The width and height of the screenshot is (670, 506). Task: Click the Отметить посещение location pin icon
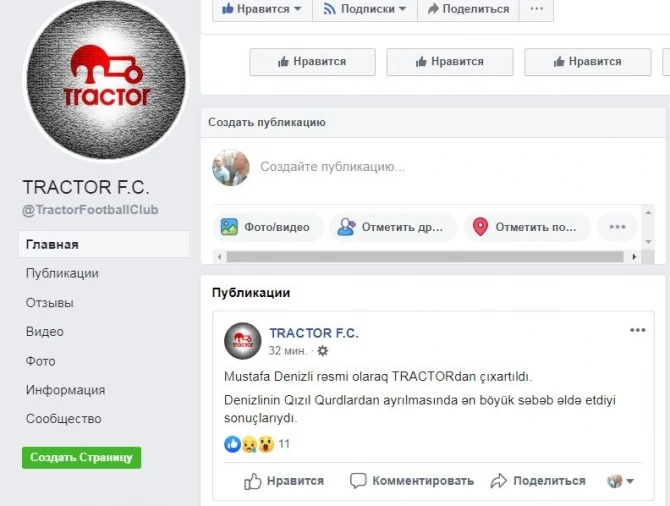coord(480,227)
